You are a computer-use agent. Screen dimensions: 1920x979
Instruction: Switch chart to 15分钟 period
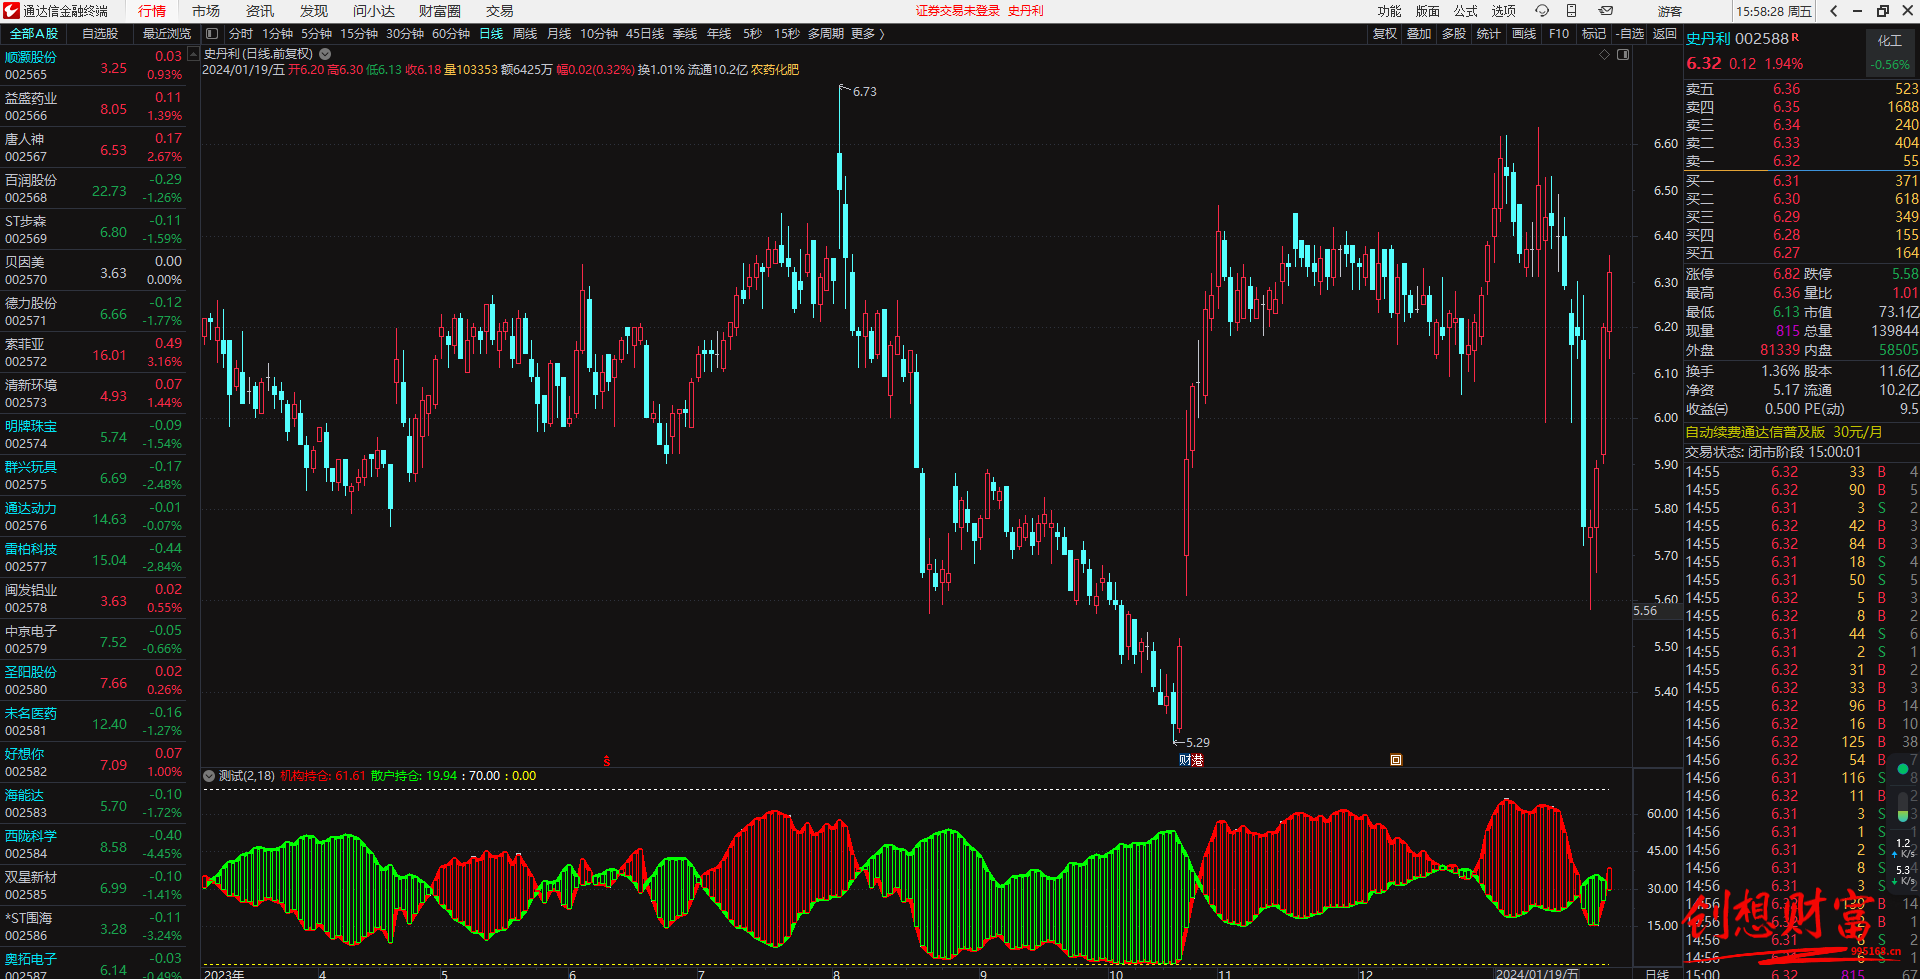click(358, 34)
